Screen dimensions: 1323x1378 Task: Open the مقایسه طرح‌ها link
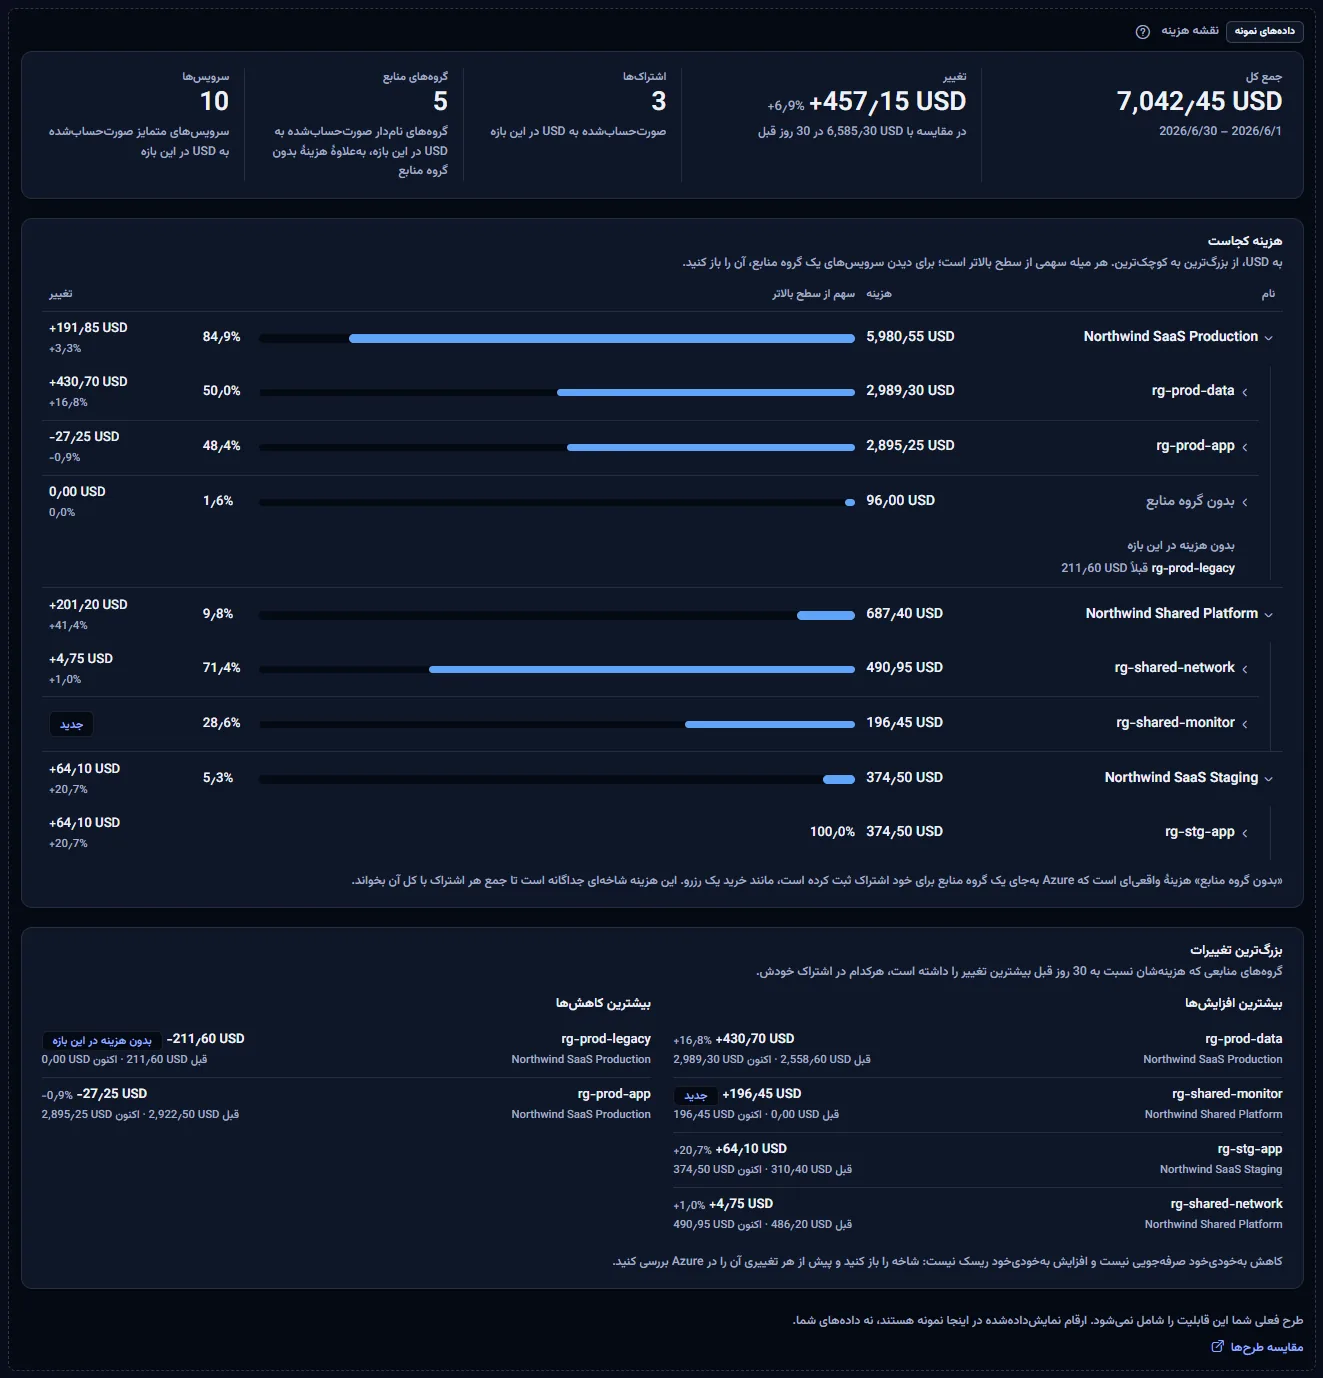pos(1266,1347)
